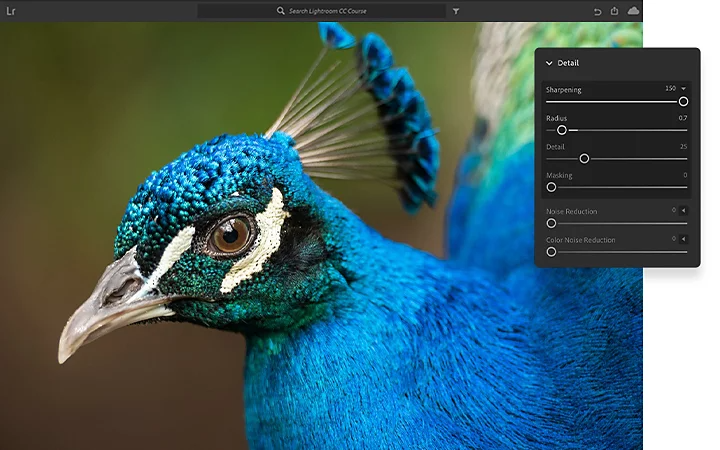
Task: Collapse the Detail panel chevron
Action: pyautogui.click(x=549, y=63)
